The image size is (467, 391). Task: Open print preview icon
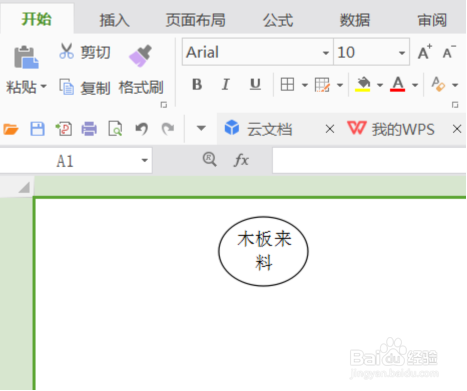pos(115,129)
